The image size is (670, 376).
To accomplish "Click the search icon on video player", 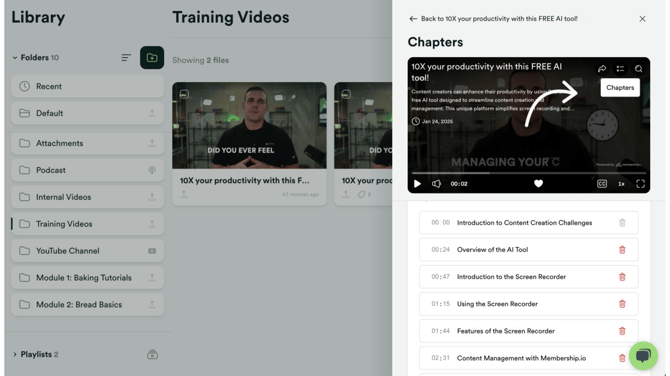I will point(638,69).
